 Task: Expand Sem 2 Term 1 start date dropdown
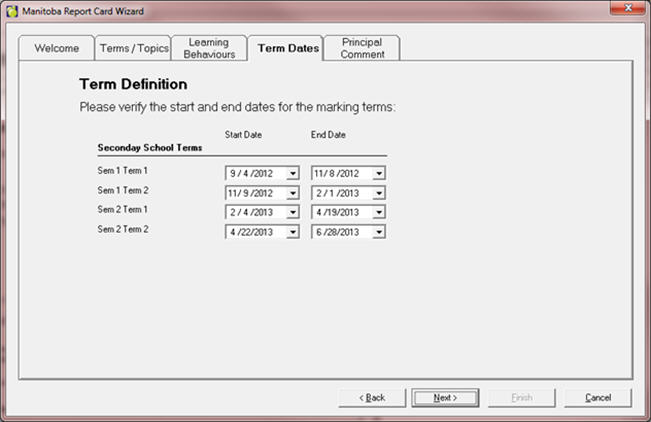click(x=292, y=212)
